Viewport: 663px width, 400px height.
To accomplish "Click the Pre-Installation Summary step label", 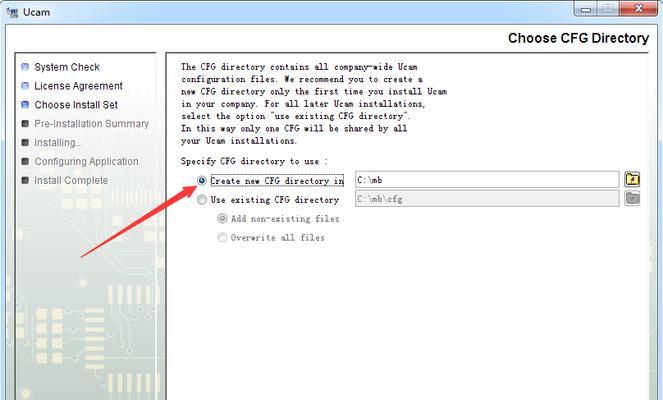I will (91, 123).
